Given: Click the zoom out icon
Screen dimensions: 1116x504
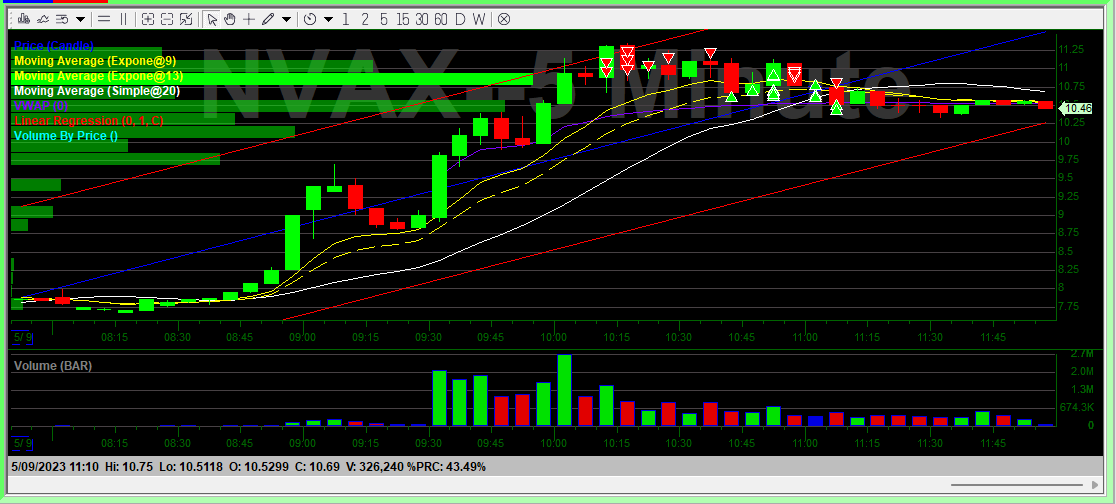Looking at the screenshot, I should click(167, 19).
